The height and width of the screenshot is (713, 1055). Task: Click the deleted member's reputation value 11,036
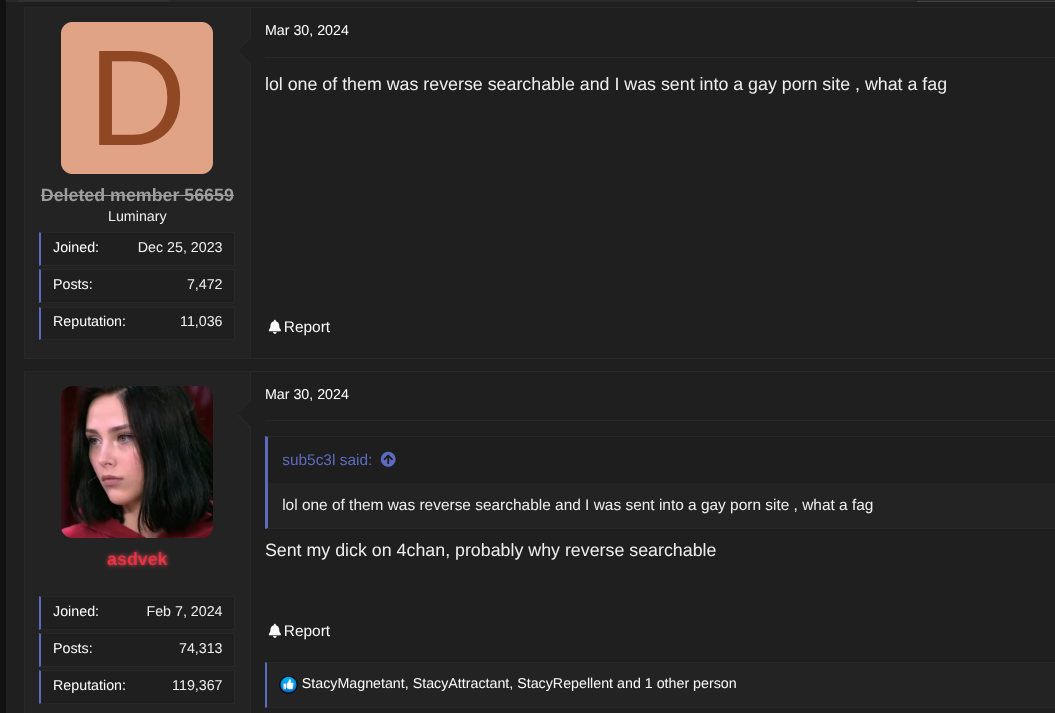pyautogui.click(x=201, y=321)
